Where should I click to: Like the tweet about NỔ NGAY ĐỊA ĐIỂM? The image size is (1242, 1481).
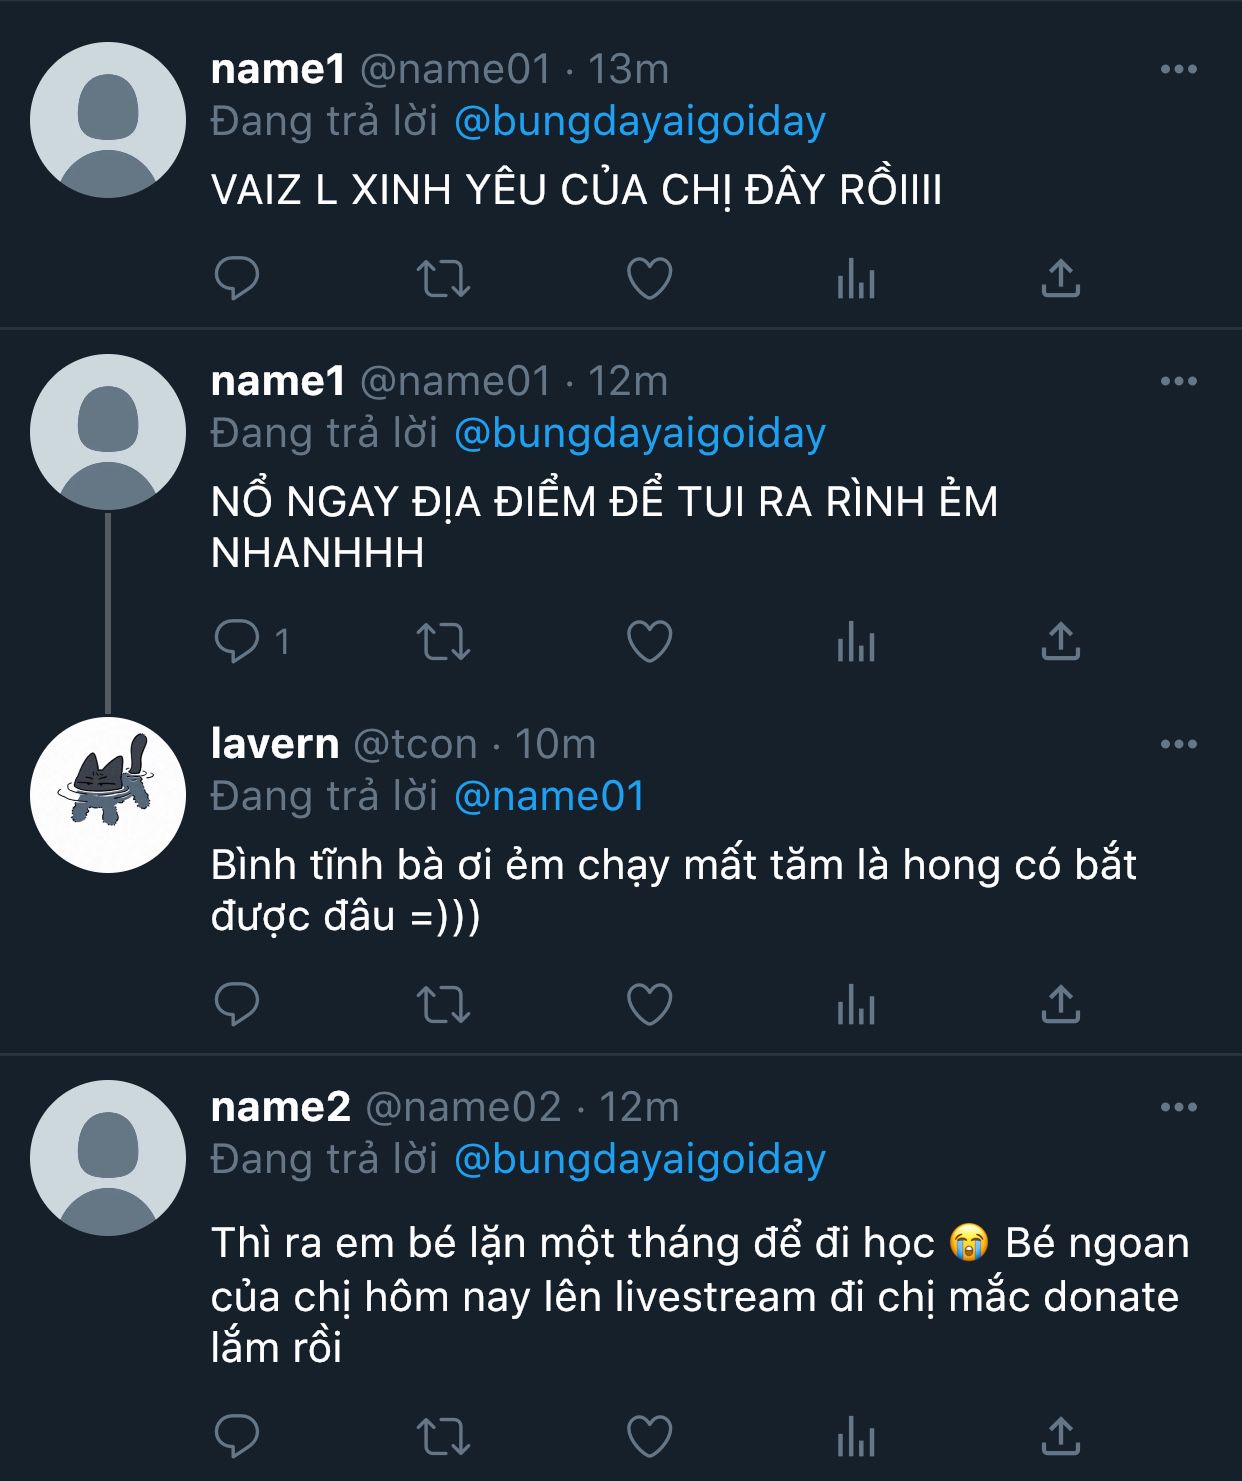tap(649, 642)
